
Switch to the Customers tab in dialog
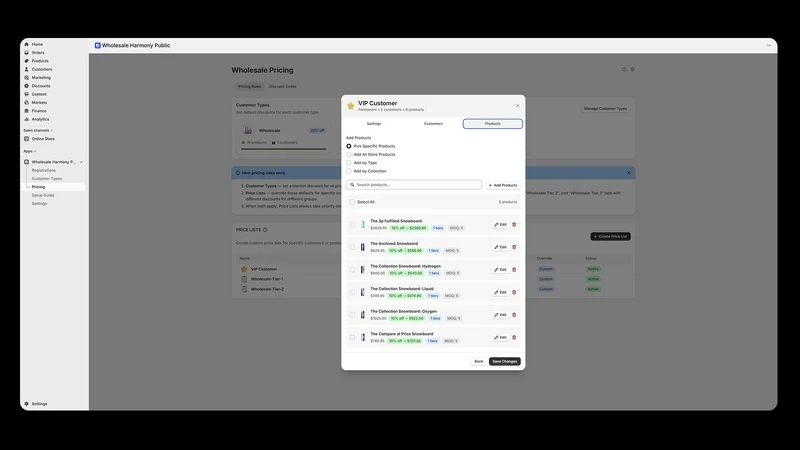coord(433,124)
